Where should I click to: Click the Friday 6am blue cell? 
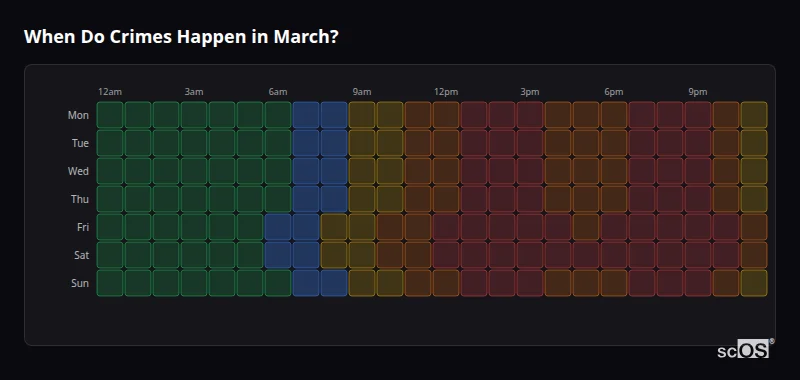click(x=278, y=227)
